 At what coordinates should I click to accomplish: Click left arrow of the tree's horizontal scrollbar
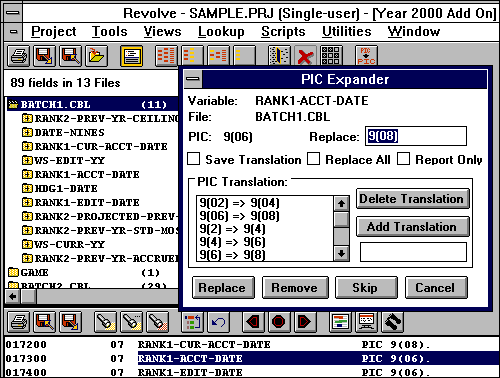click(13, 296)
